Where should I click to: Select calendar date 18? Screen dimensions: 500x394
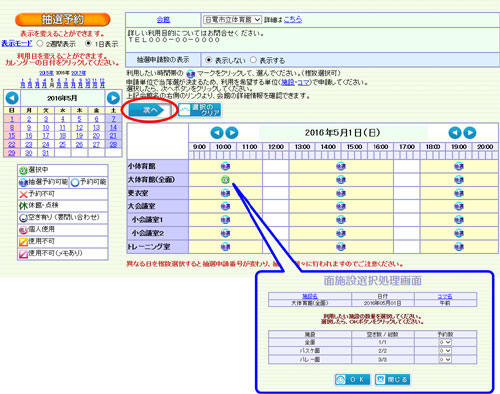62,136
